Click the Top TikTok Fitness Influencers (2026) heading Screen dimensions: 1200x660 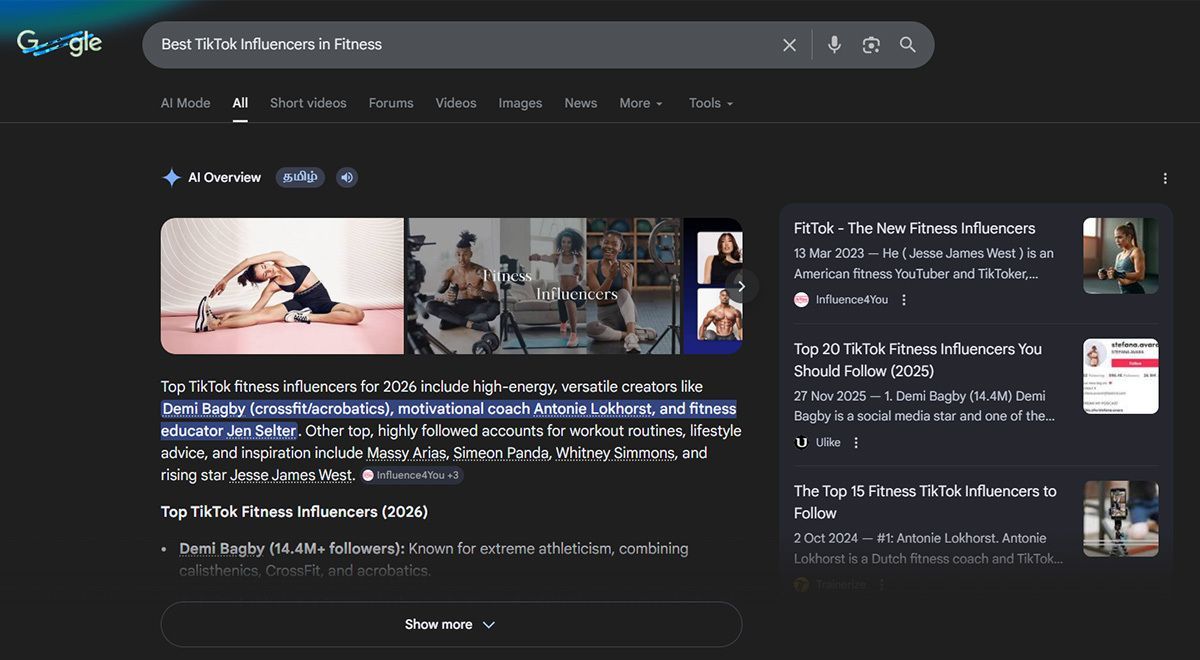[294, 512]
